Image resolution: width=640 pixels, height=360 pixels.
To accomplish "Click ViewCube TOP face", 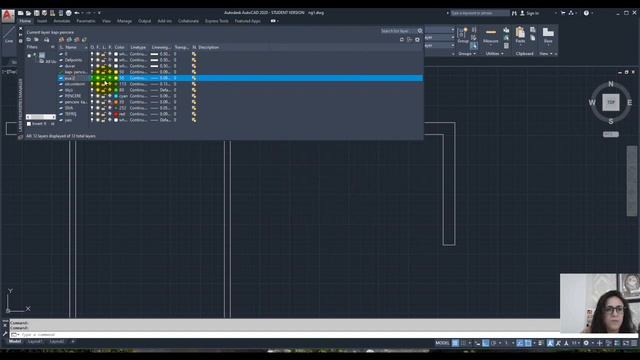I will pos(611,102).
